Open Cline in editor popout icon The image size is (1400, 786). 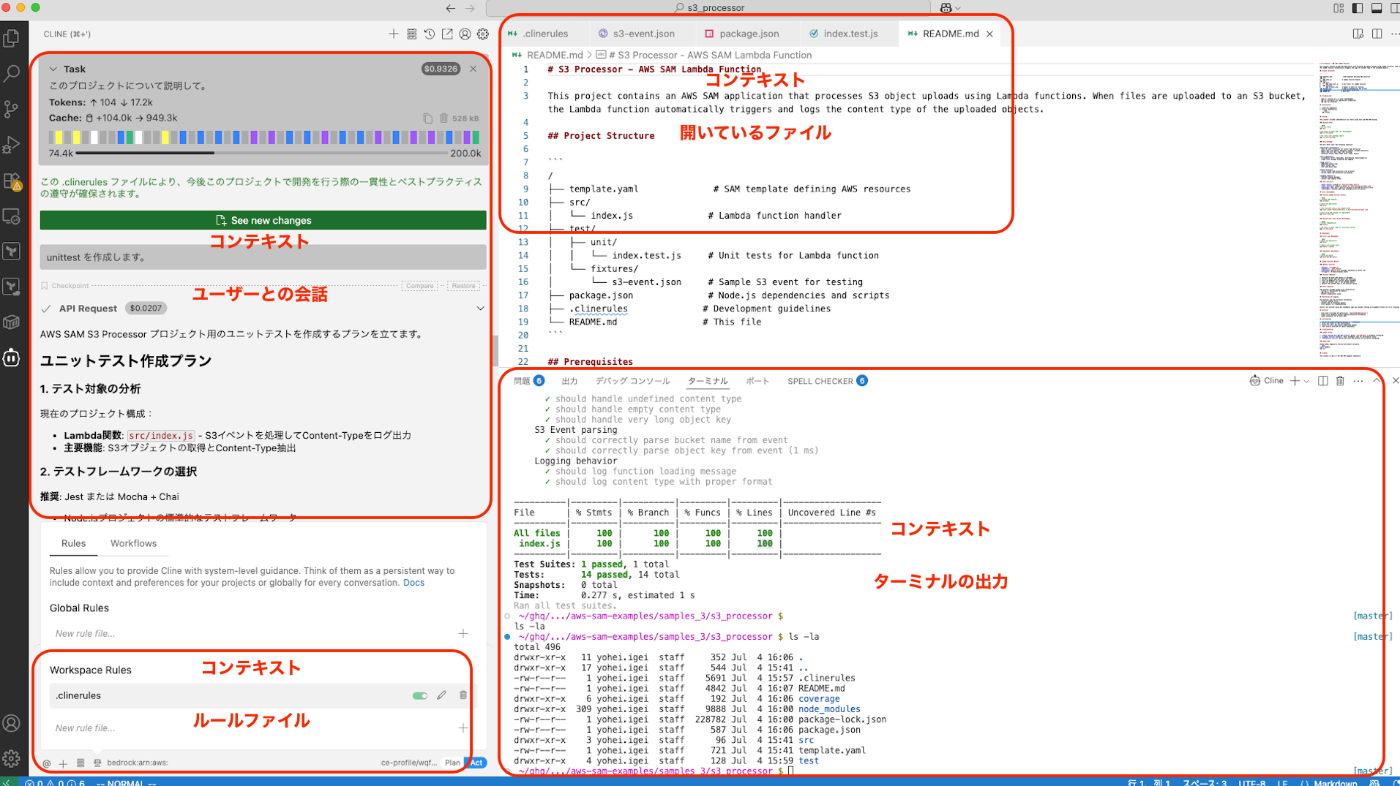click(447, 34)
